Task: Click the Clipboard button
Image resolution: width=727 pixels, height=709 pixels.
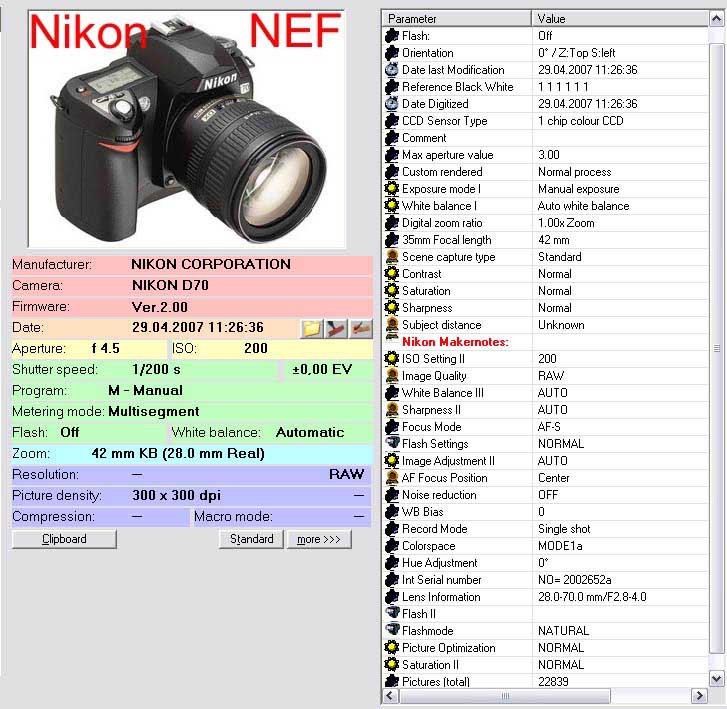Action: tap(64, 539)
